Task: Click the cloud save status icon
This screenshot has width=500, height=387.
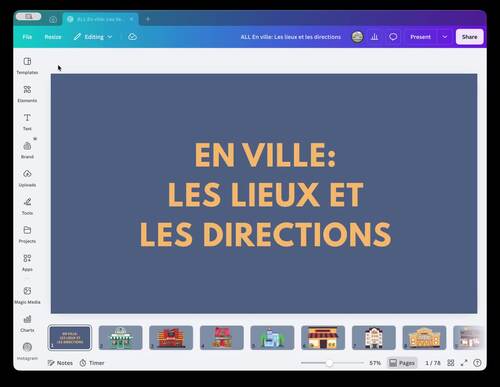Action: pyautogui.click(x=132, y=37)
